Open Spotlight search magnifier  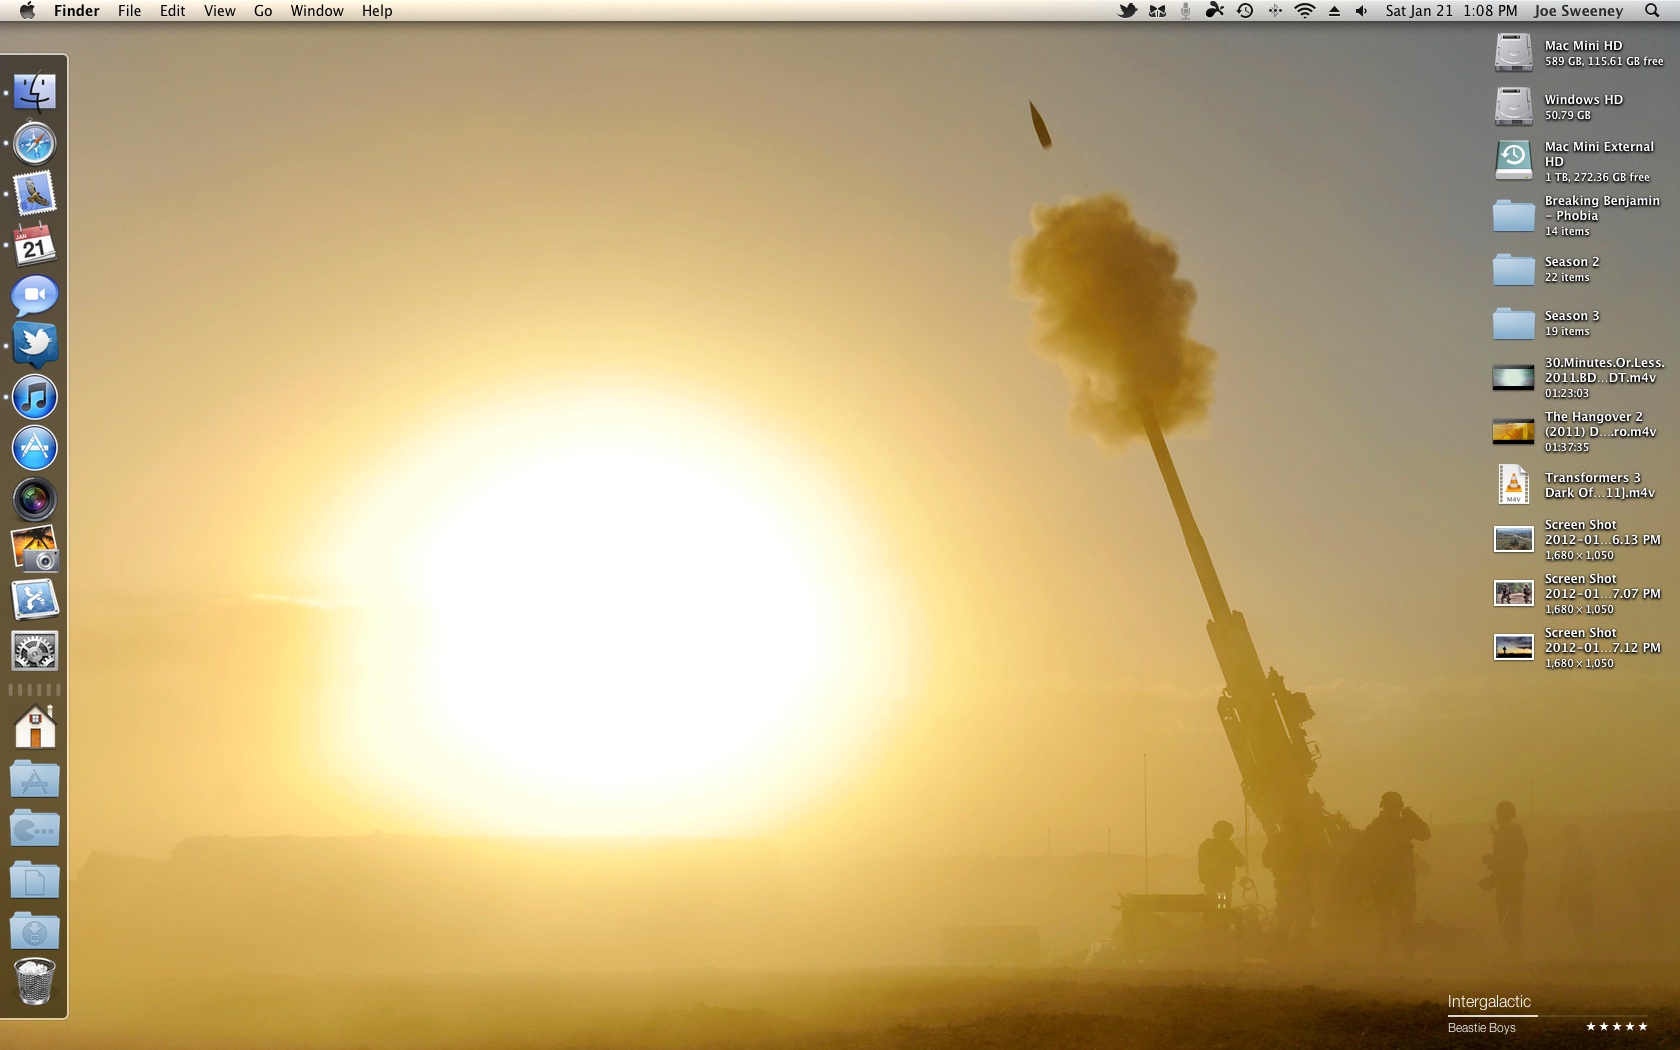tap(1652, 11)
